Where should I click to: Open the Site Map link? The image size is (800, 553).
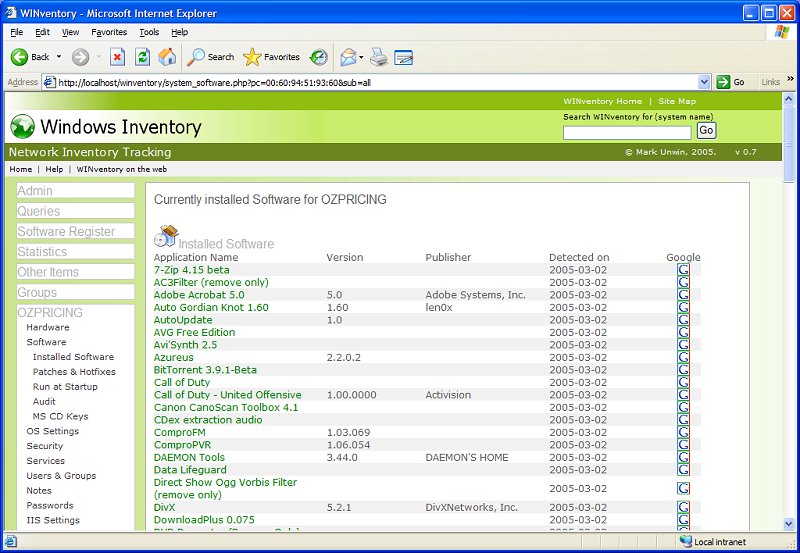pos(677,101)
